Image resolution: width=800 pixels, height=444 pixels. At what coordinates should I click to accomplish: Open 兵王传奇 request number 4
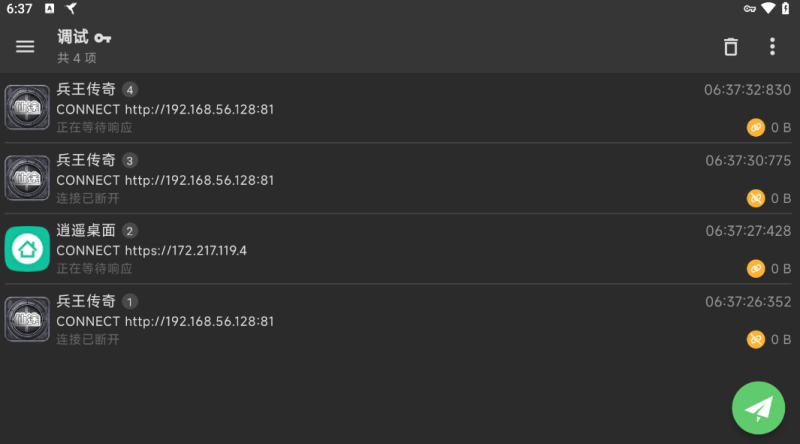(400, 108)
